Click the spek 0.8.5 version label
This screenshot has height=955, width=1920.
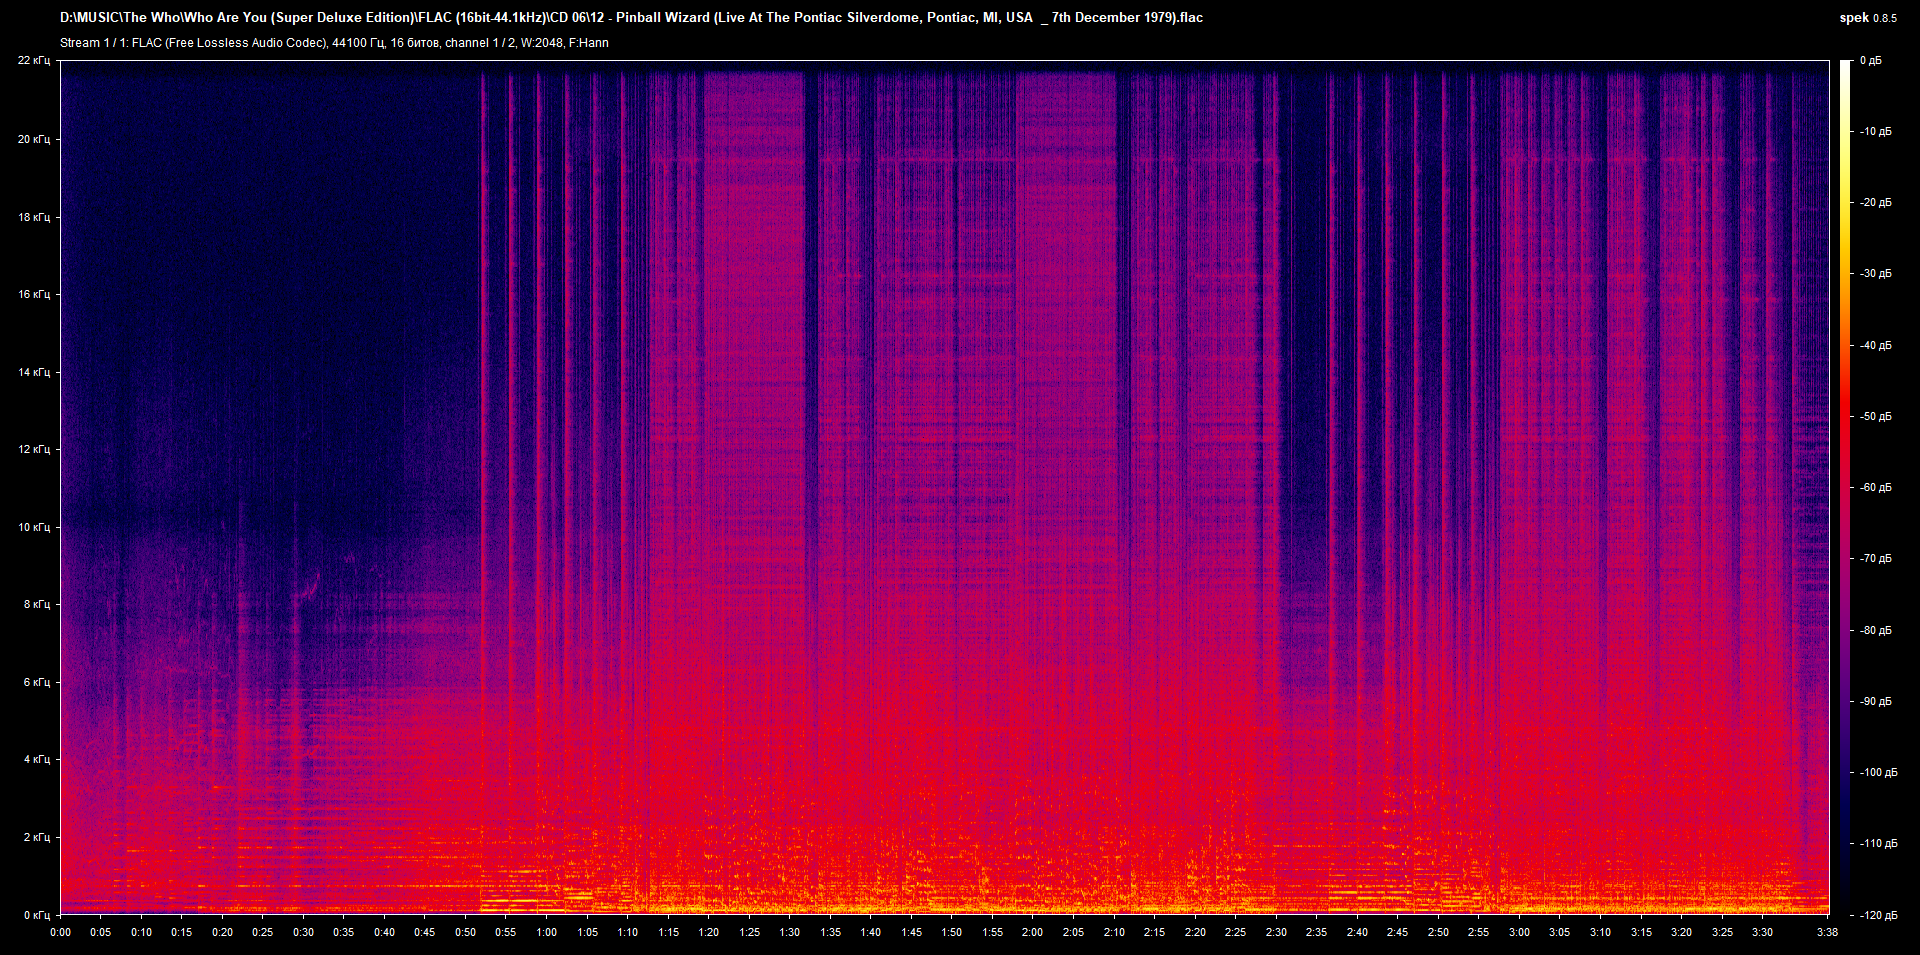point(1867,18)
